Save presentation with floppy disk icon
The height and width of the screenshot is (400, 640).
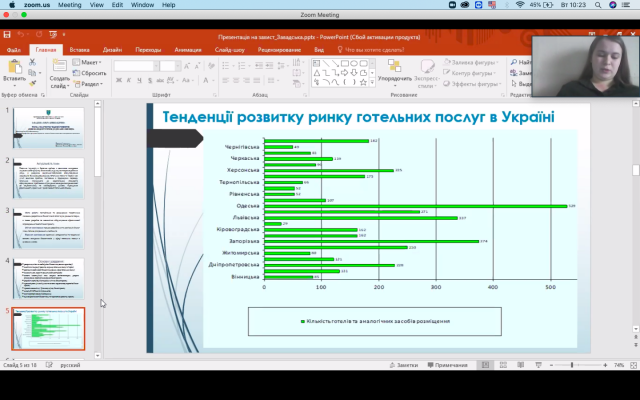pyautogui.click(x=7, y=35)
